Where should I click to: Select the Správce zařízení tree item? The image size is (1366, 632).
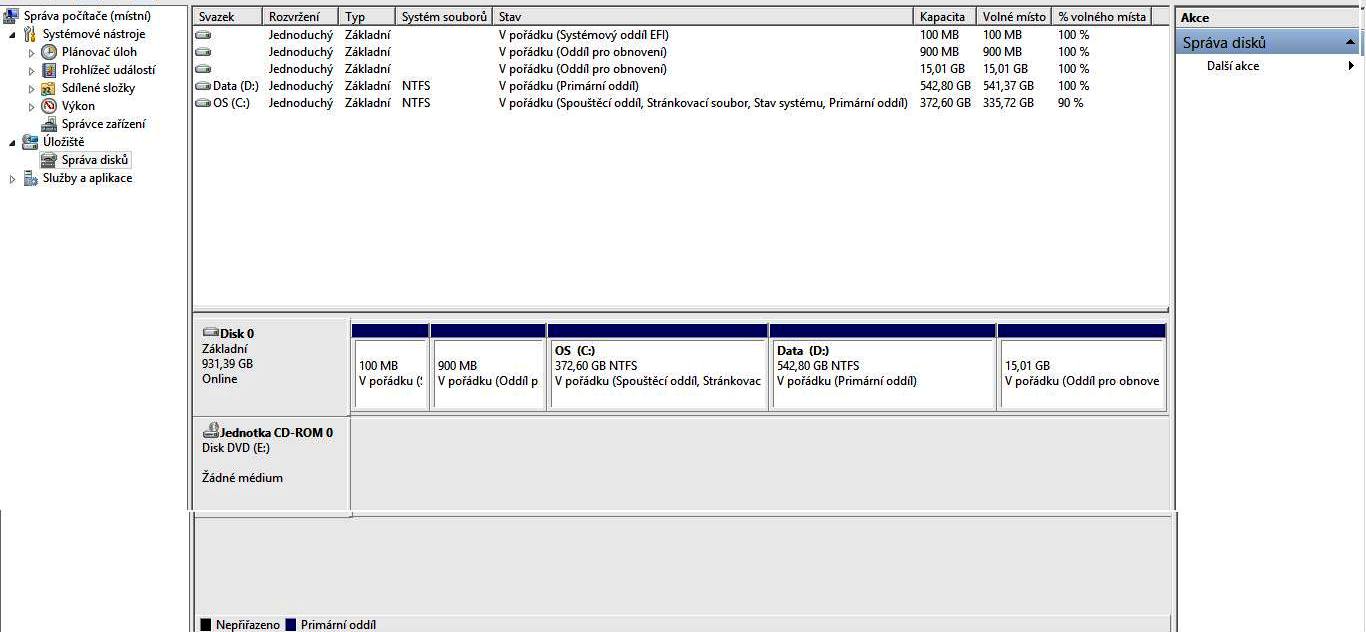[103, 124]
